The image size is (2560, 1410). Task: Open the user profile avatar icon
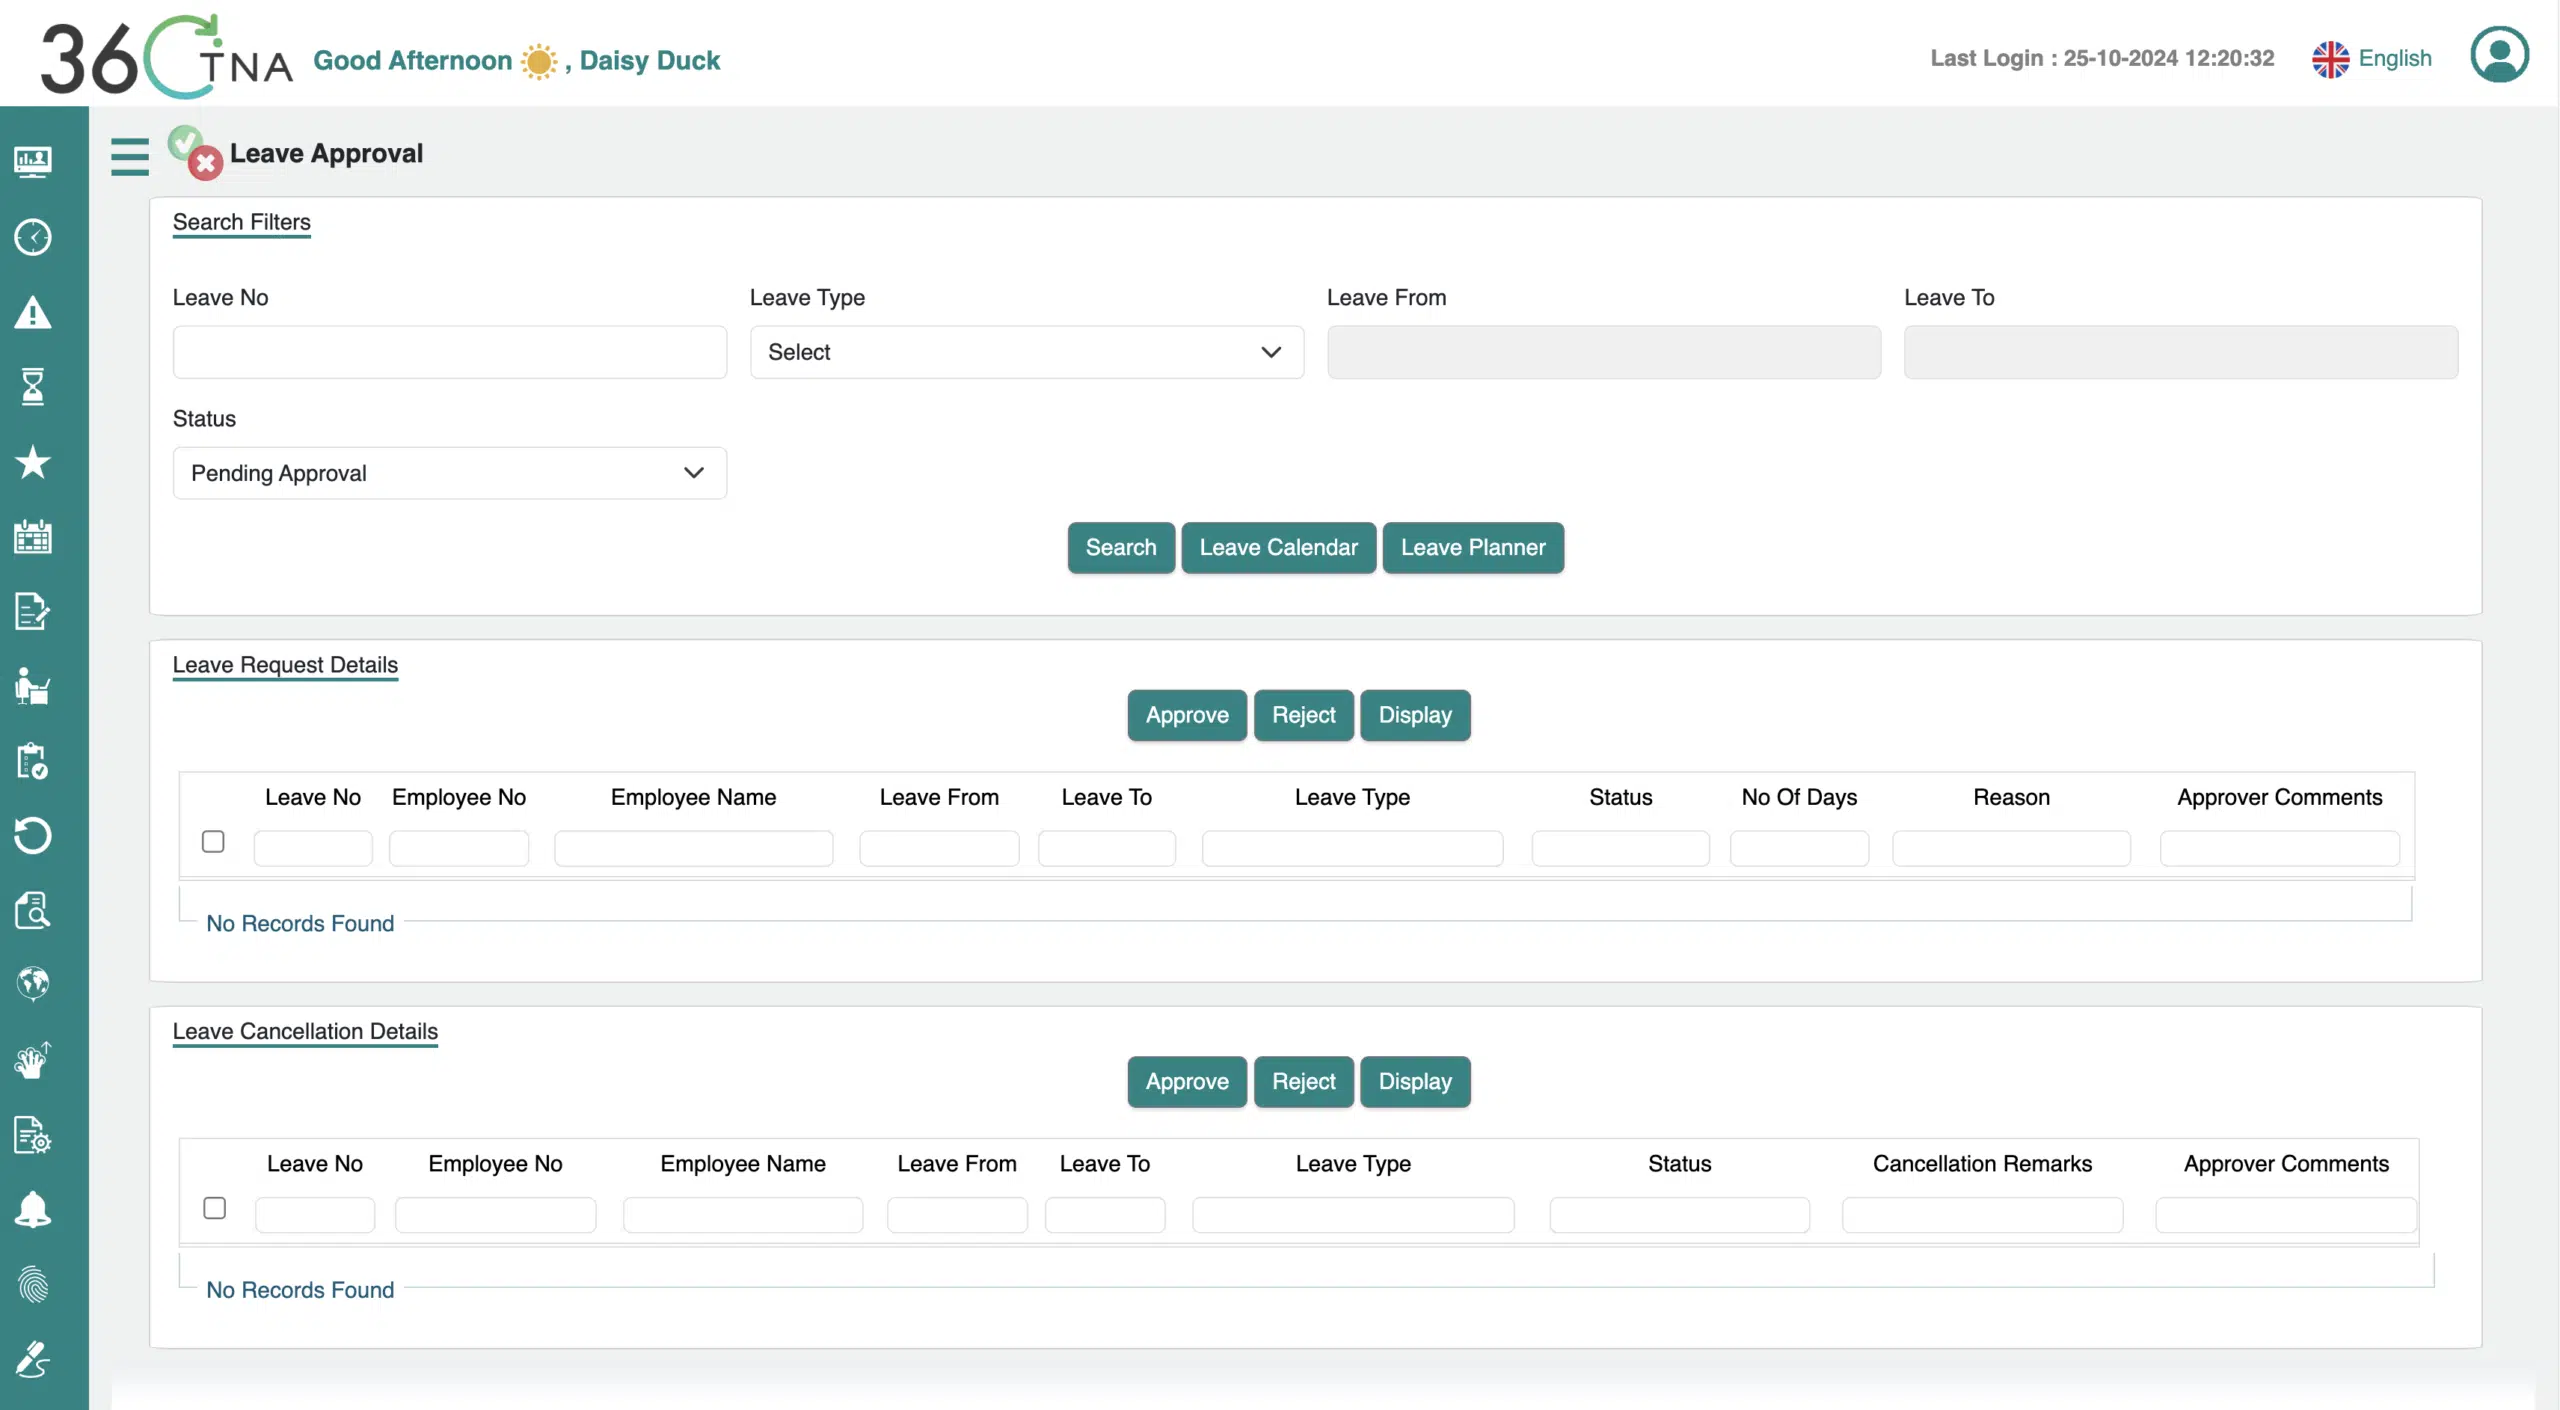pos(2499,55)
